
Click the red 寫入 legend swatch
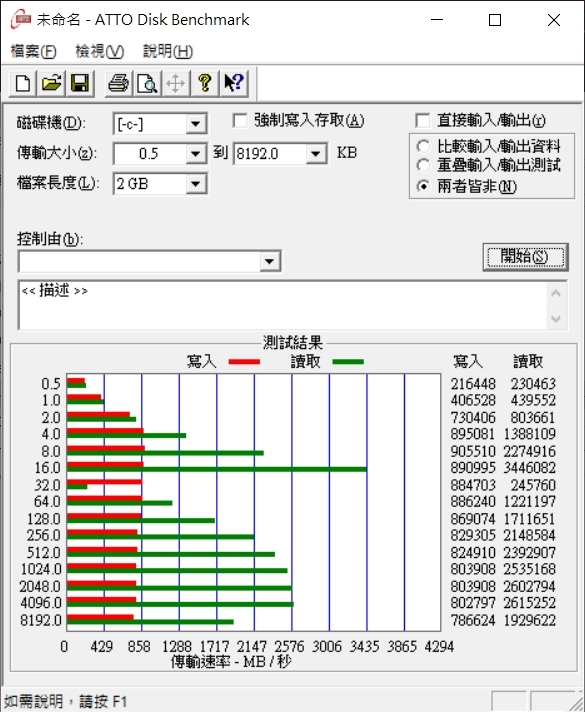click(x=244, y=362)
